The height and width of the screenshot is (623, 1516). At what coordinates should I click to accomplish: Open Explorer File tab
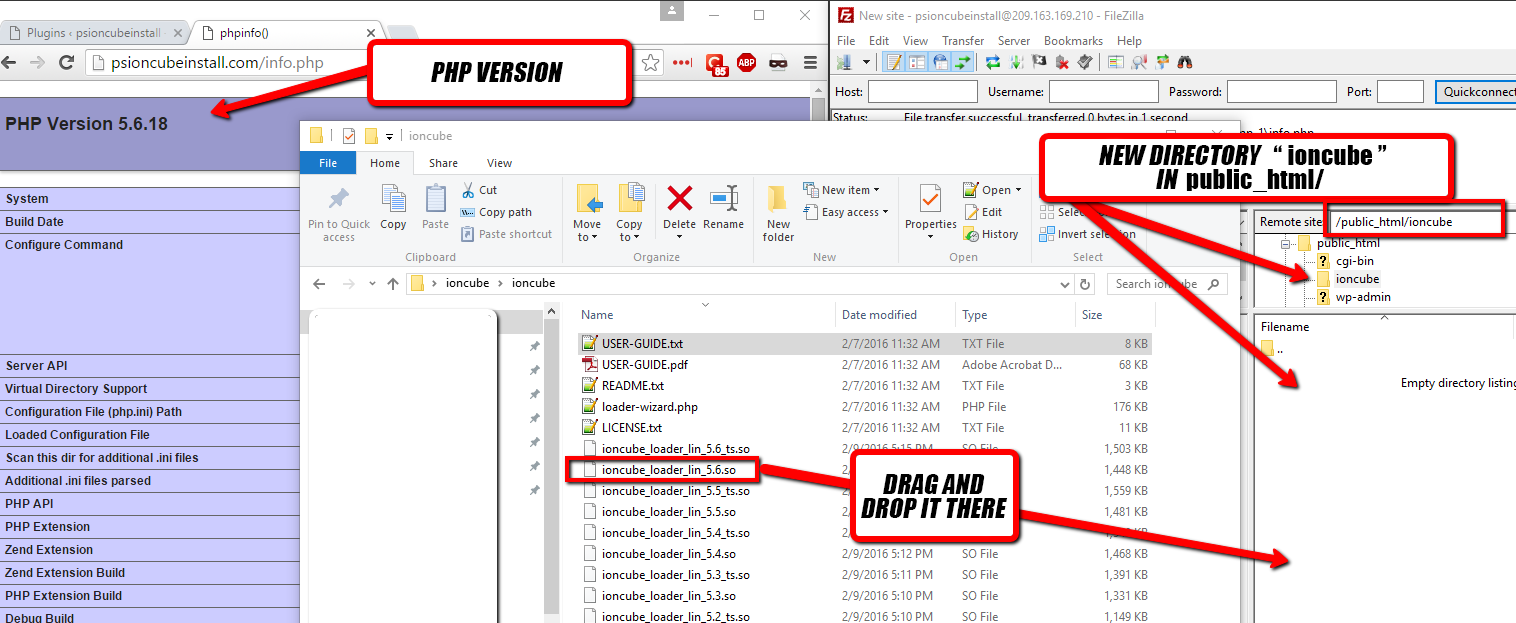tap(327, 163)
